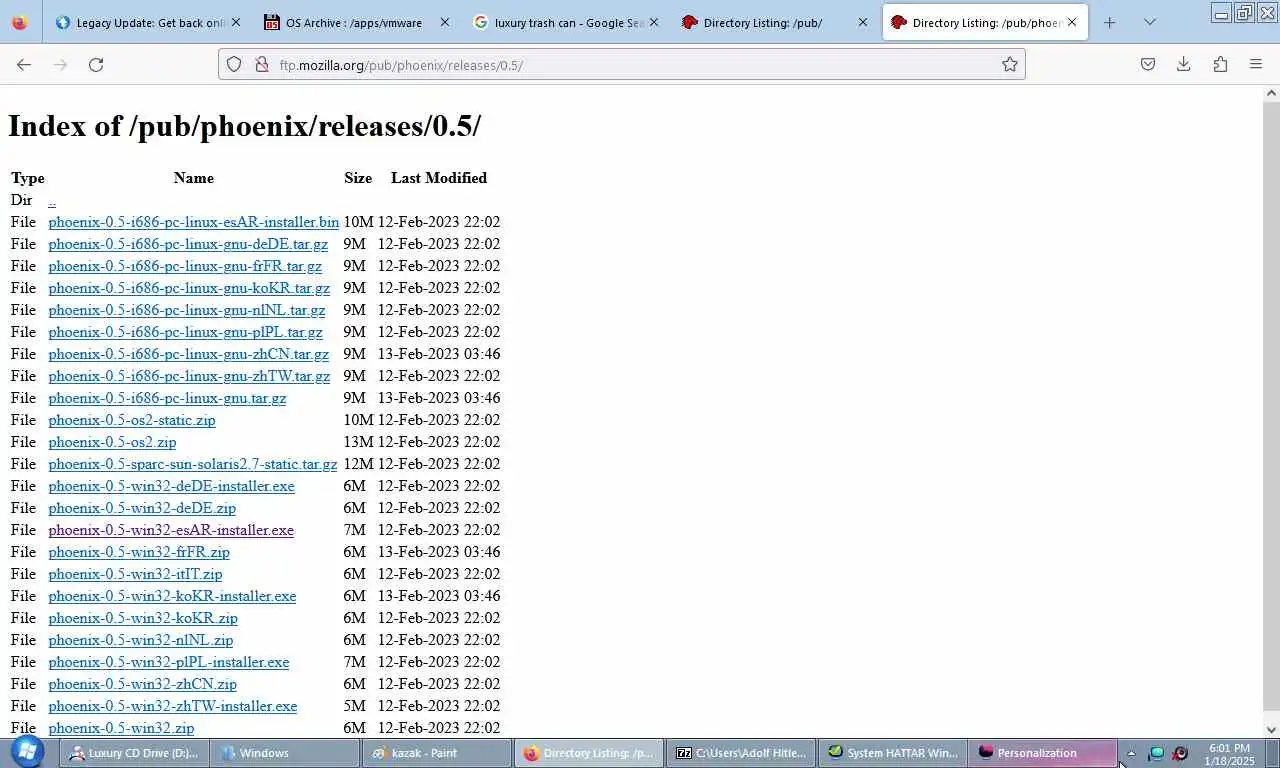The image size is (1280, 768).
Task: Close the Legacy Update tab
Action: (x=236, y=22)
